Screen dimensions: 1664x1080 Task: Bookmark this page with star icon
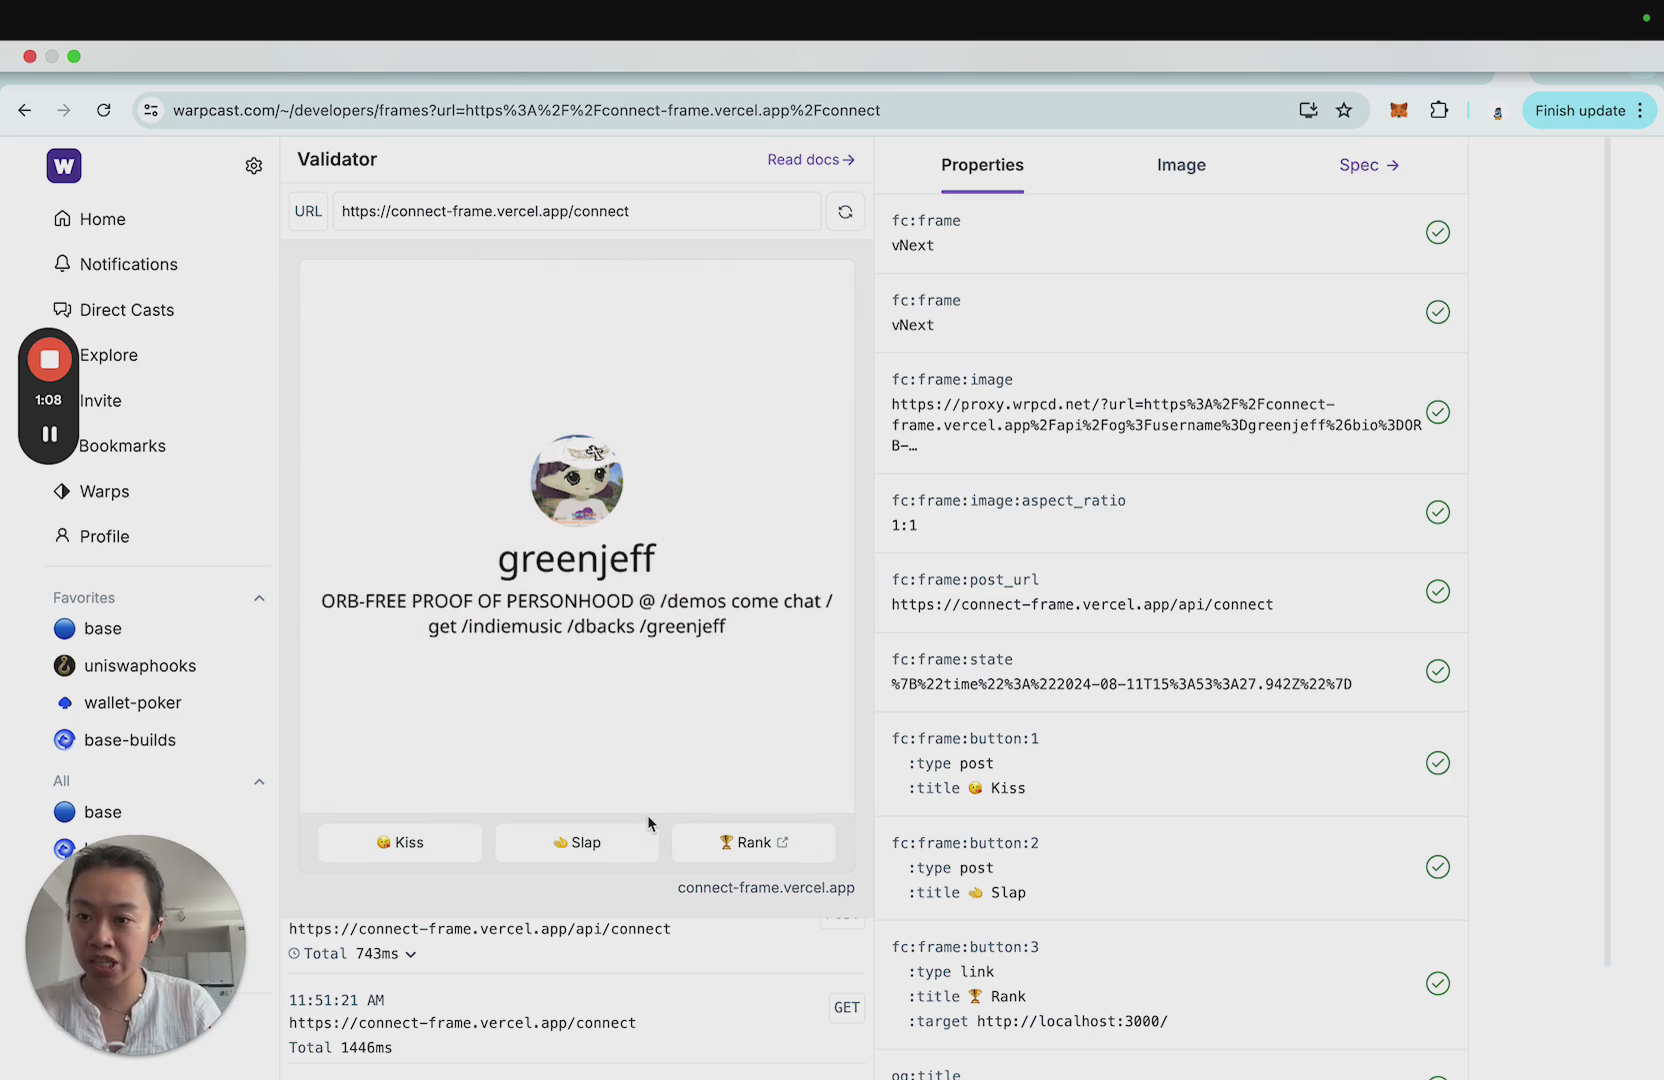pos(1344,110)
